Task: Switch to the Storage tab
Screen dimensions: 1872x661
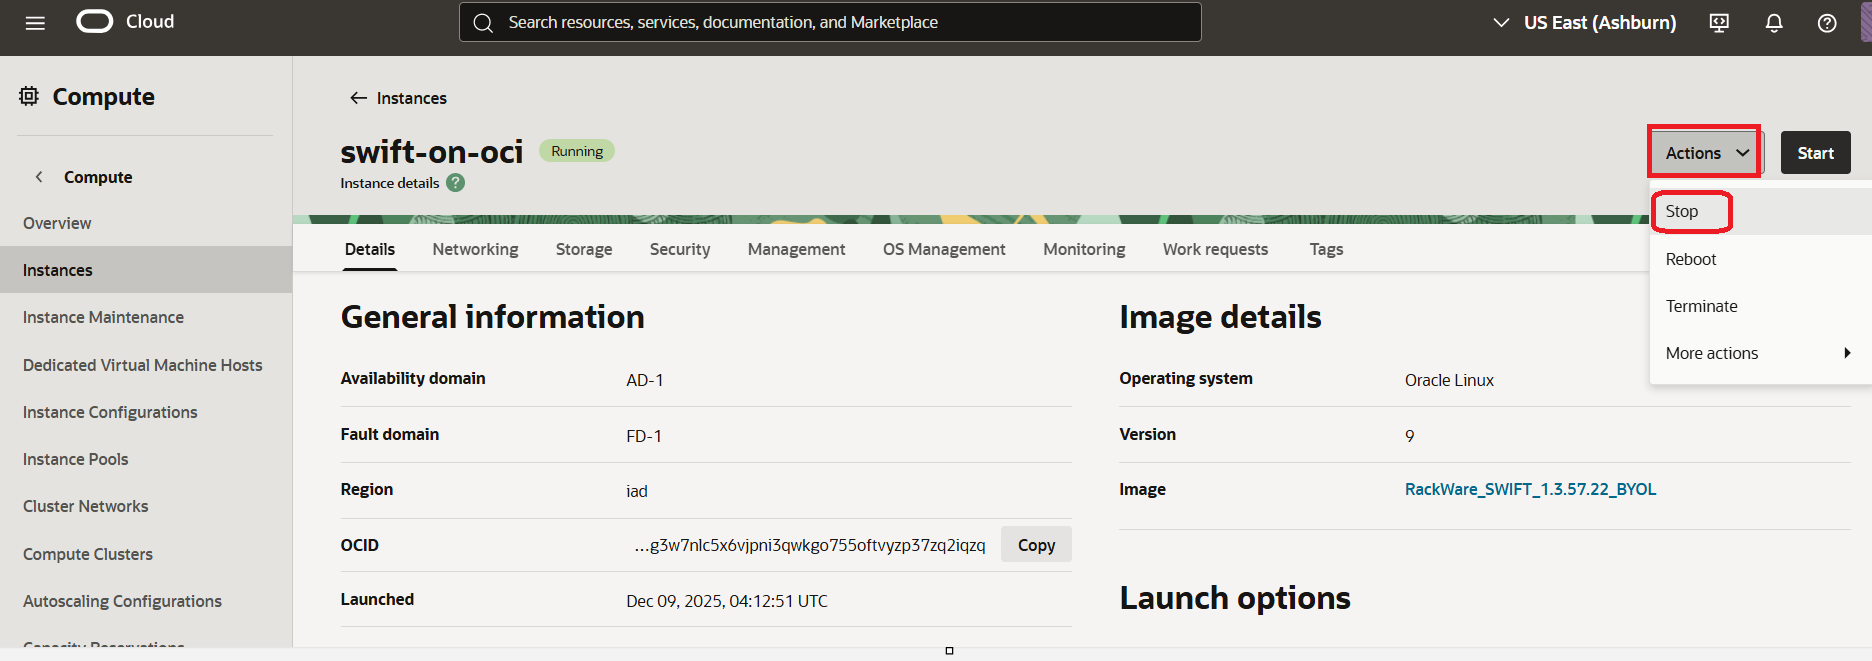Action: (x=584, y=249)
